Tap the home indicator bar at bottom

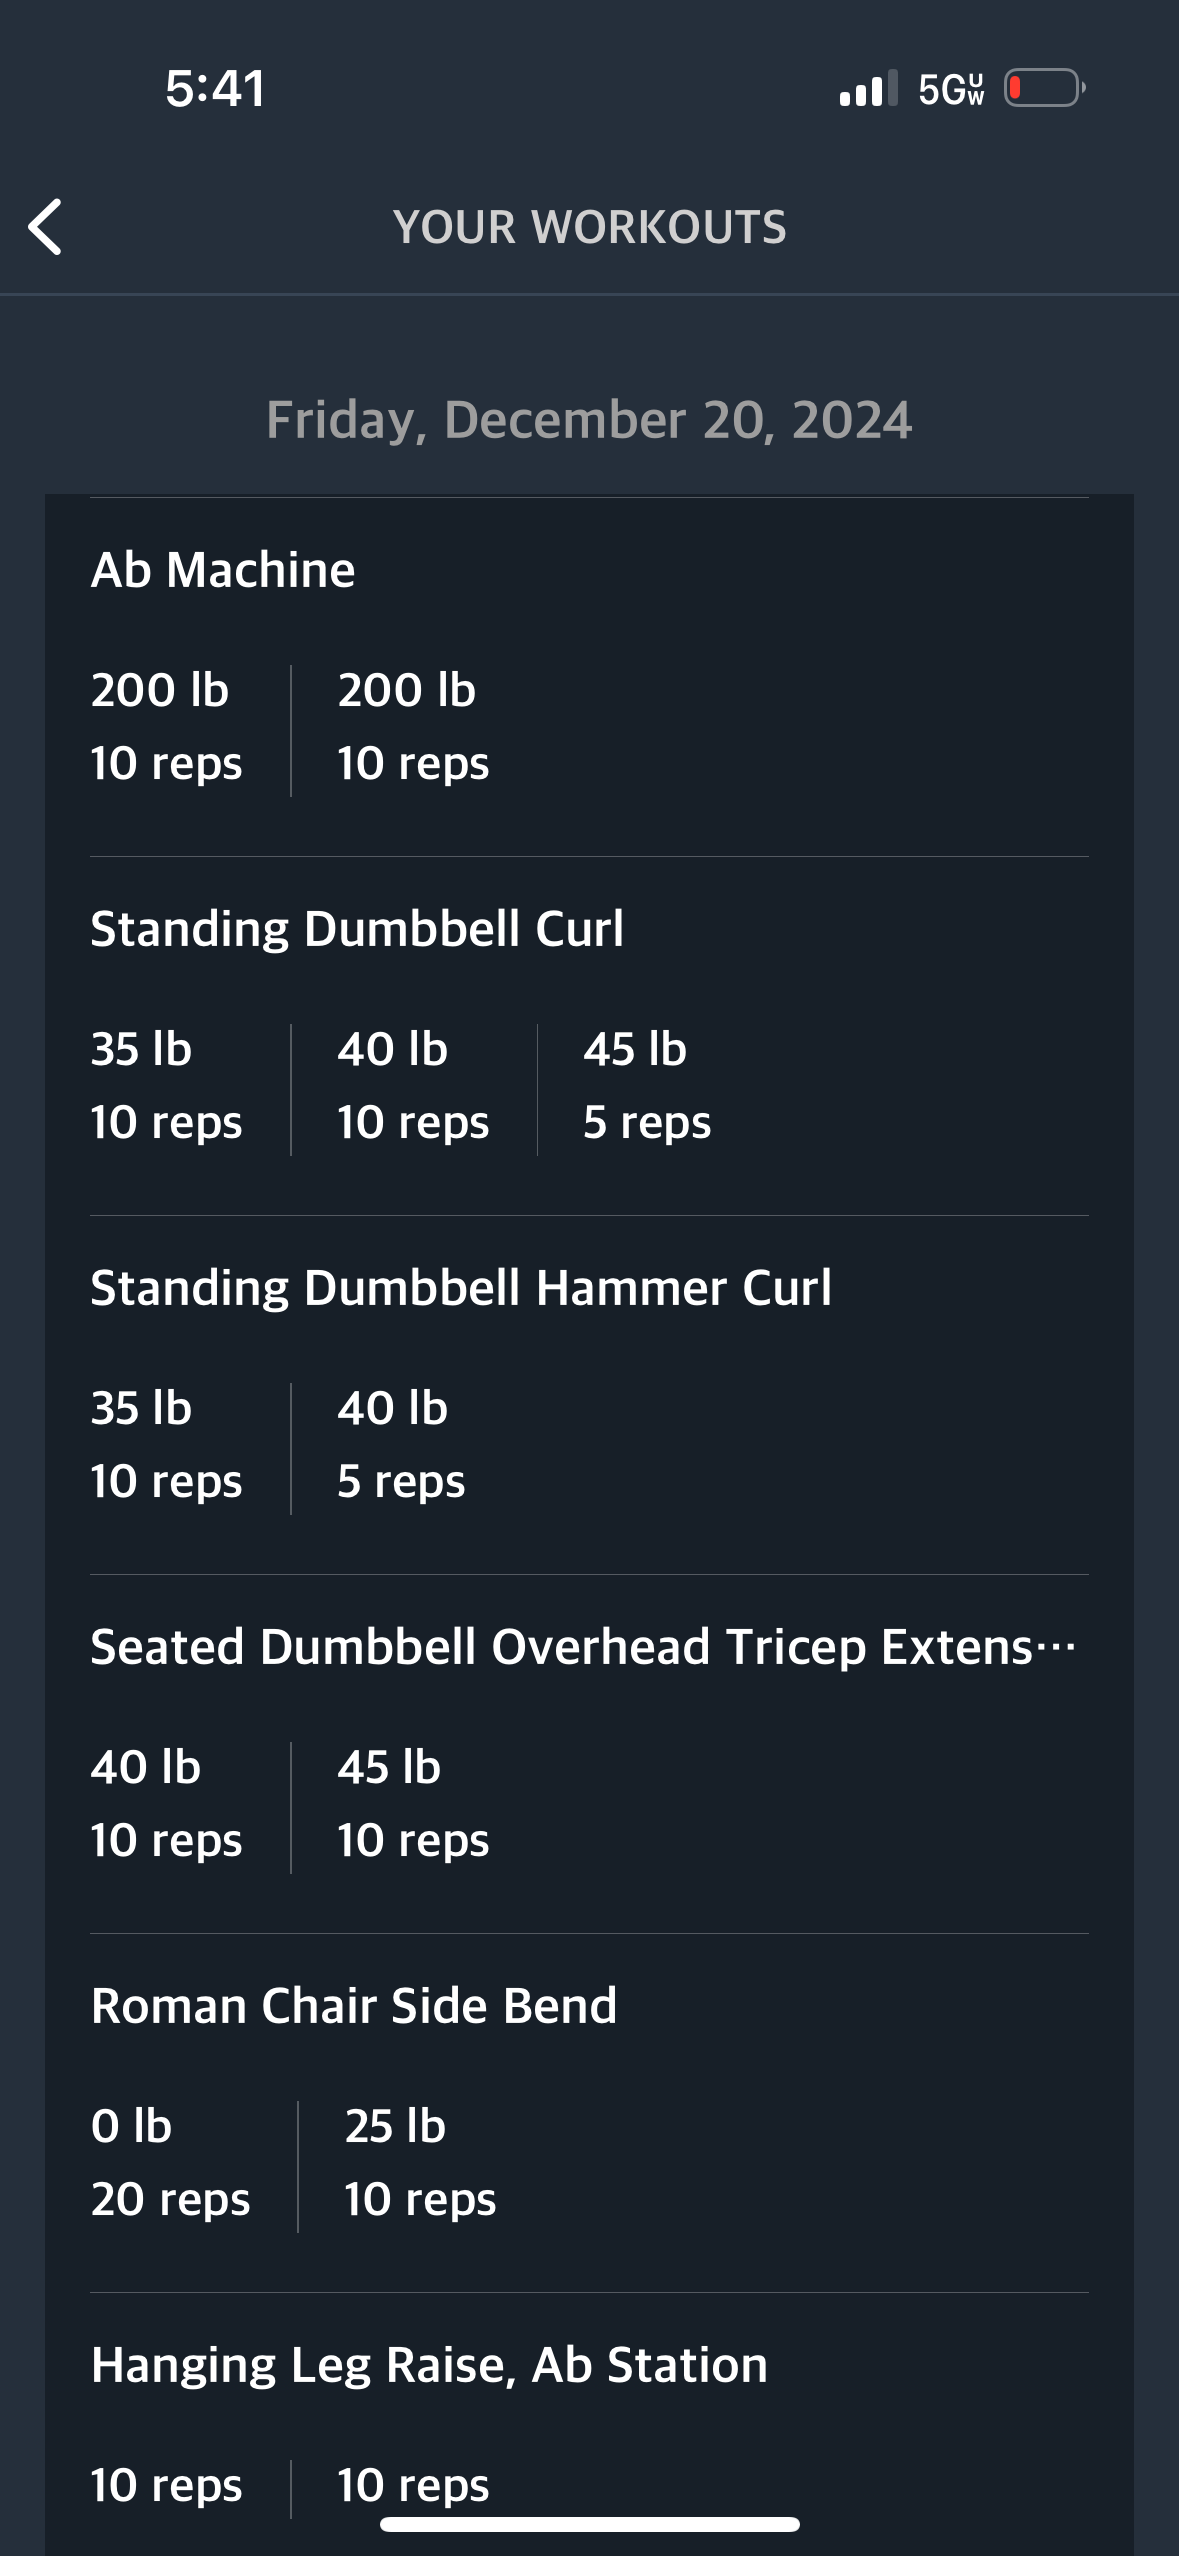click(x=590, y=2525)
